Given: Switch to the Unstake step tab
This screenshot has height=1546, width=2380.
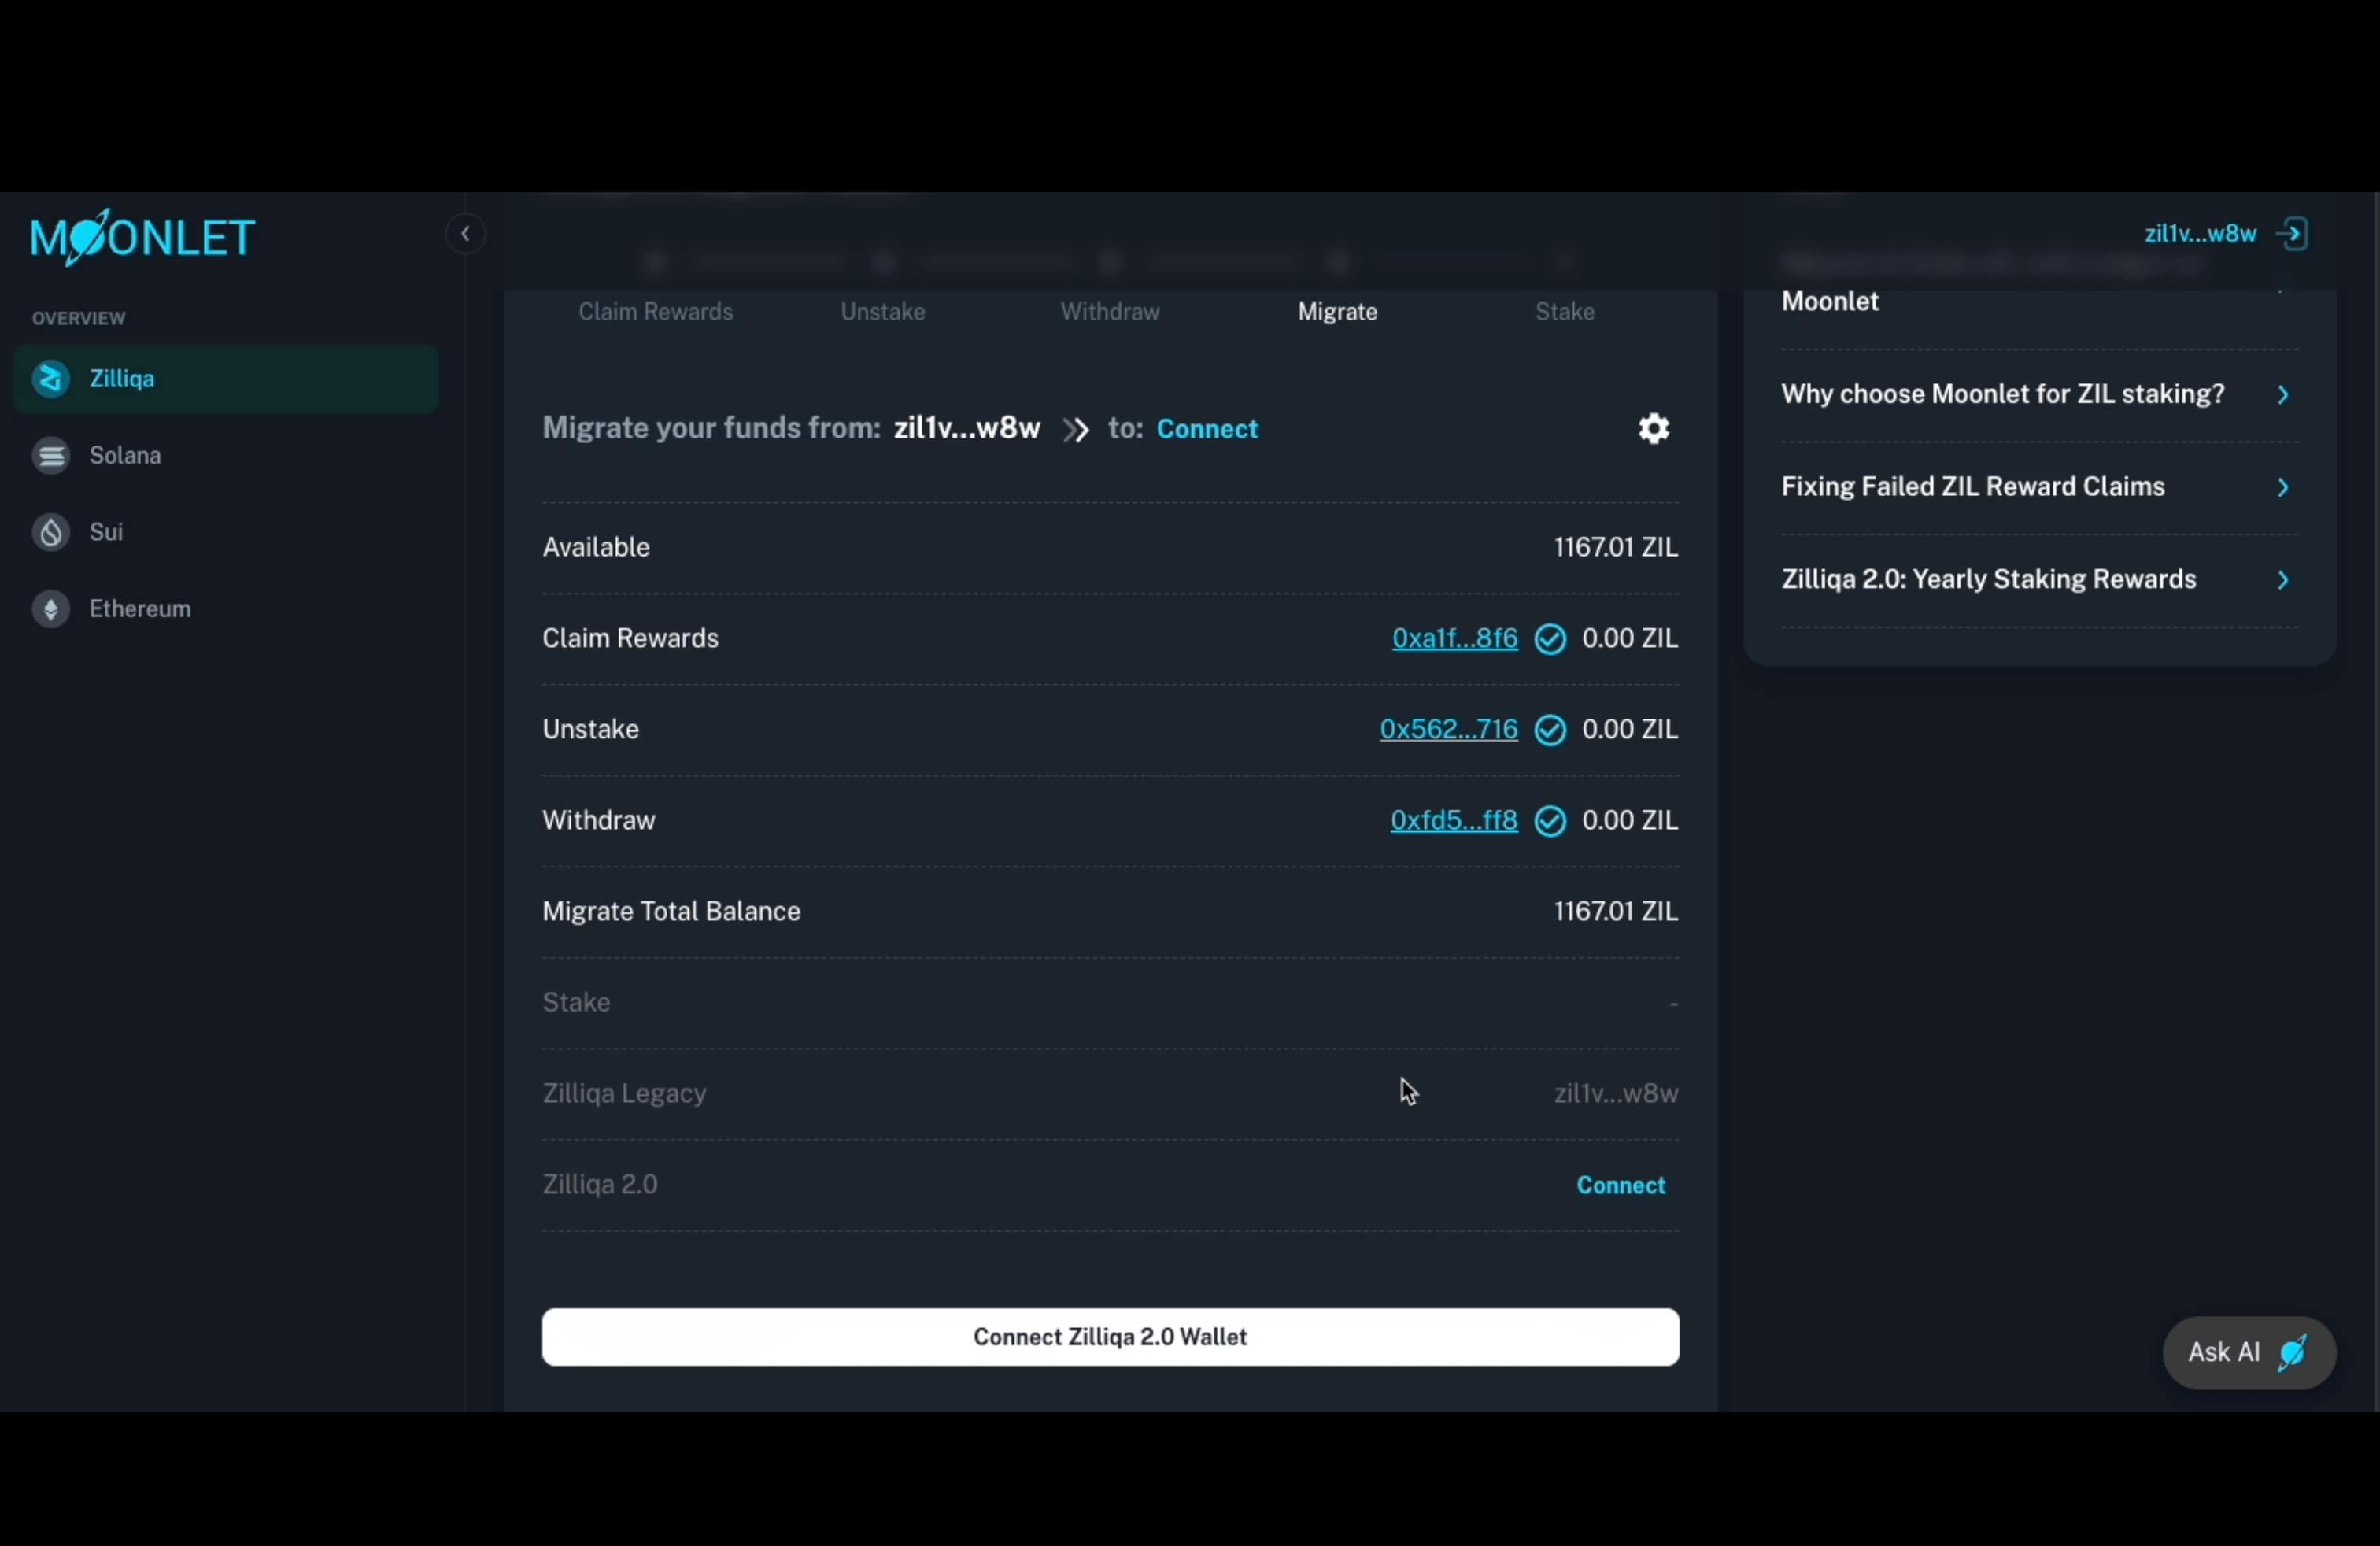Looking at the screenshot, I should click(883, 312).
